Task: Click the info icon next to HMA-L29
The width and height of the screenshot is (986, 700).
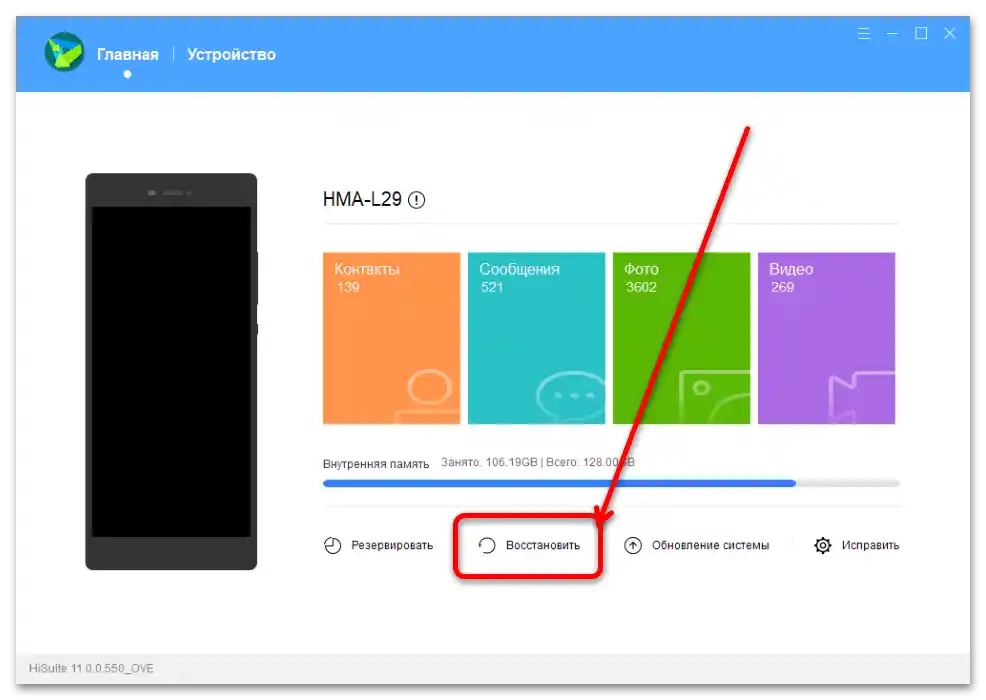Action: click(x=416, y=200)
